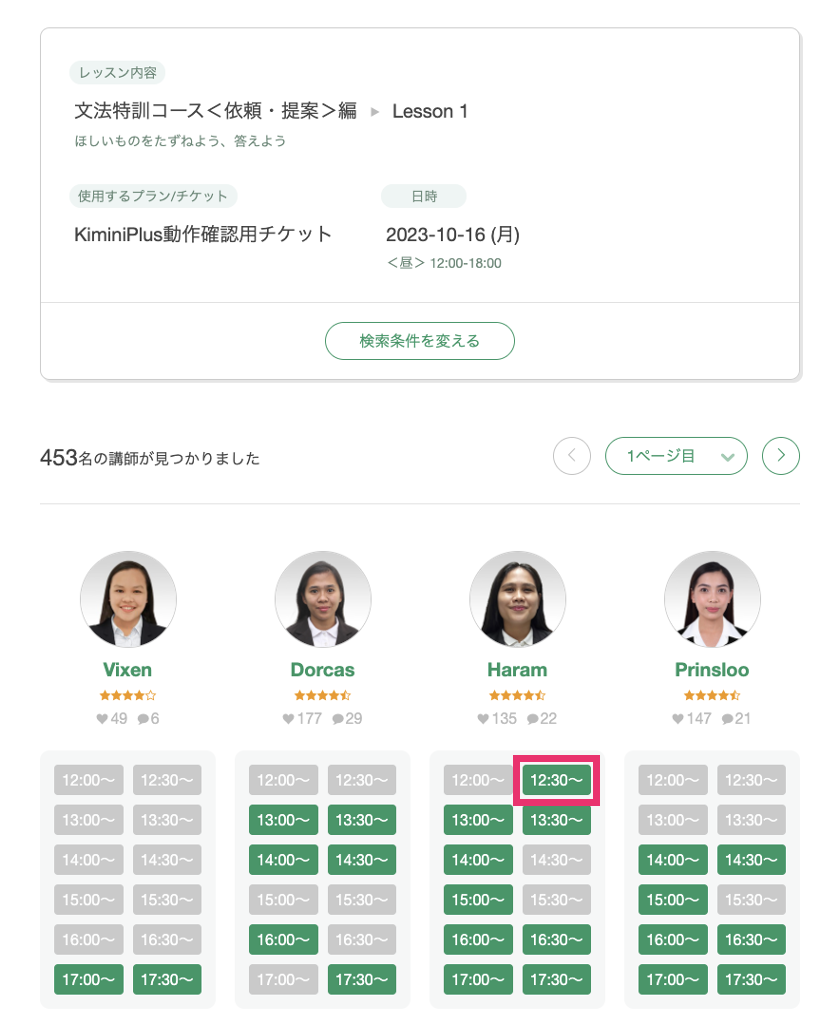This screenshot has height=1034, width=832.
Task: Click Haram's heart favorites icon
Action: [483, 719]
